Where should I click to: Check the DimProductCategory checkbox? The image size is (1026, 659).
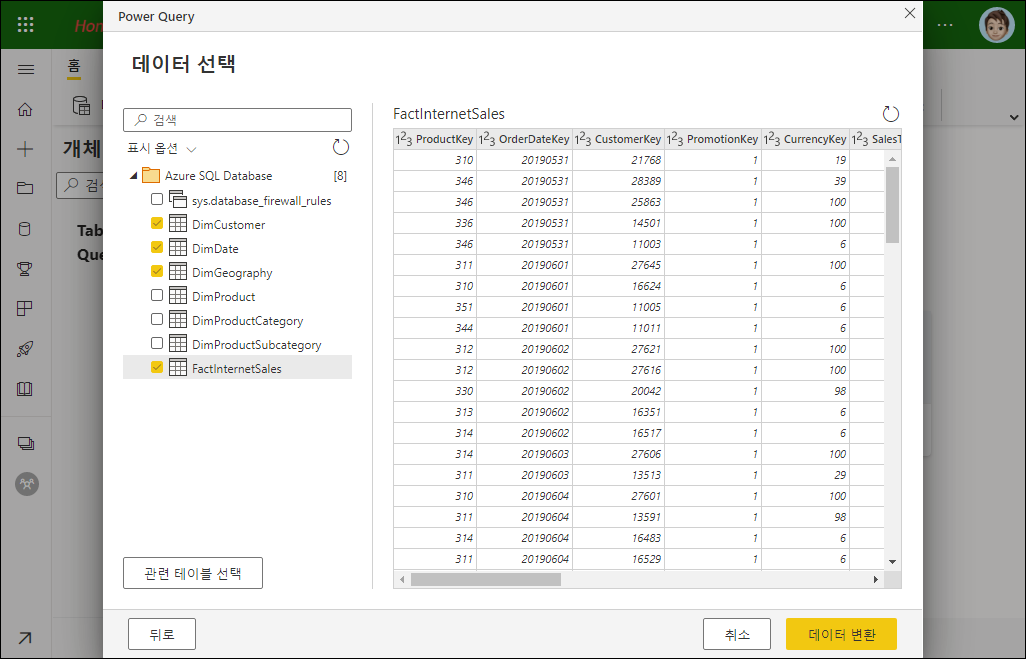click(157, 319)
